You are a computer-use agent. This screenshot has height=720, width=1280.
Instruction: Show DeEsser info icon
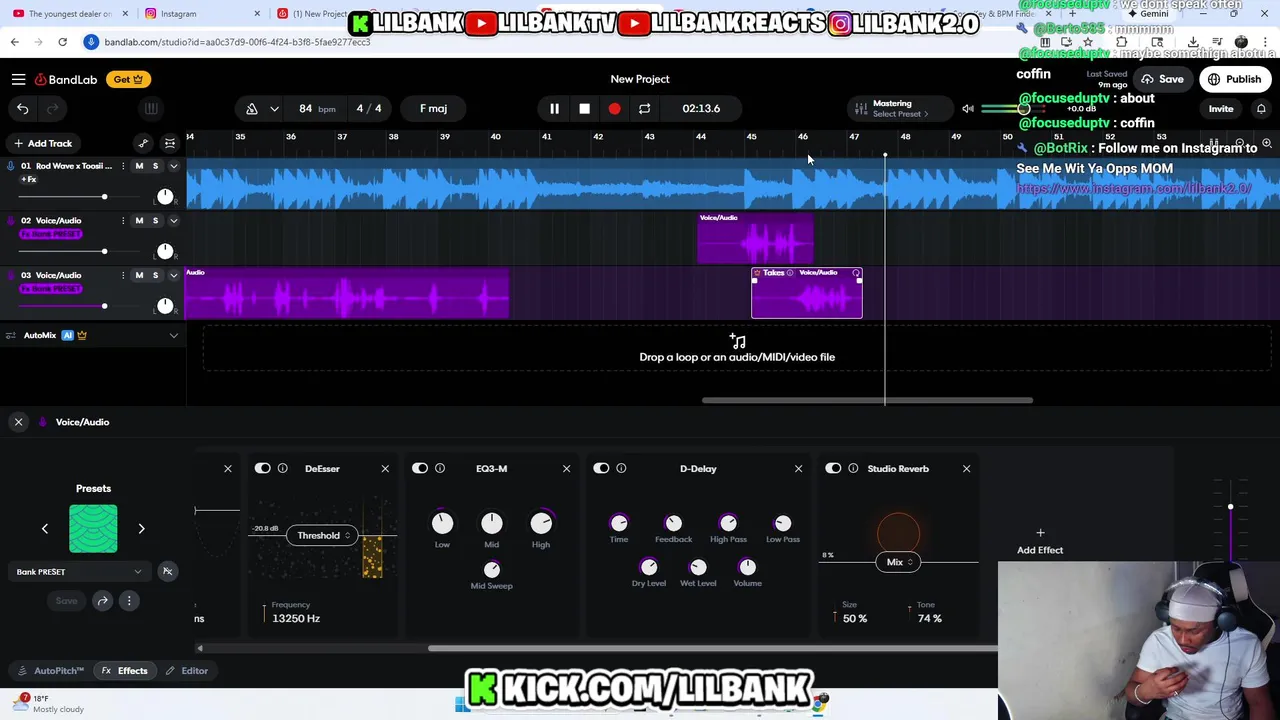pyautogui.click(x=282, y=468)
